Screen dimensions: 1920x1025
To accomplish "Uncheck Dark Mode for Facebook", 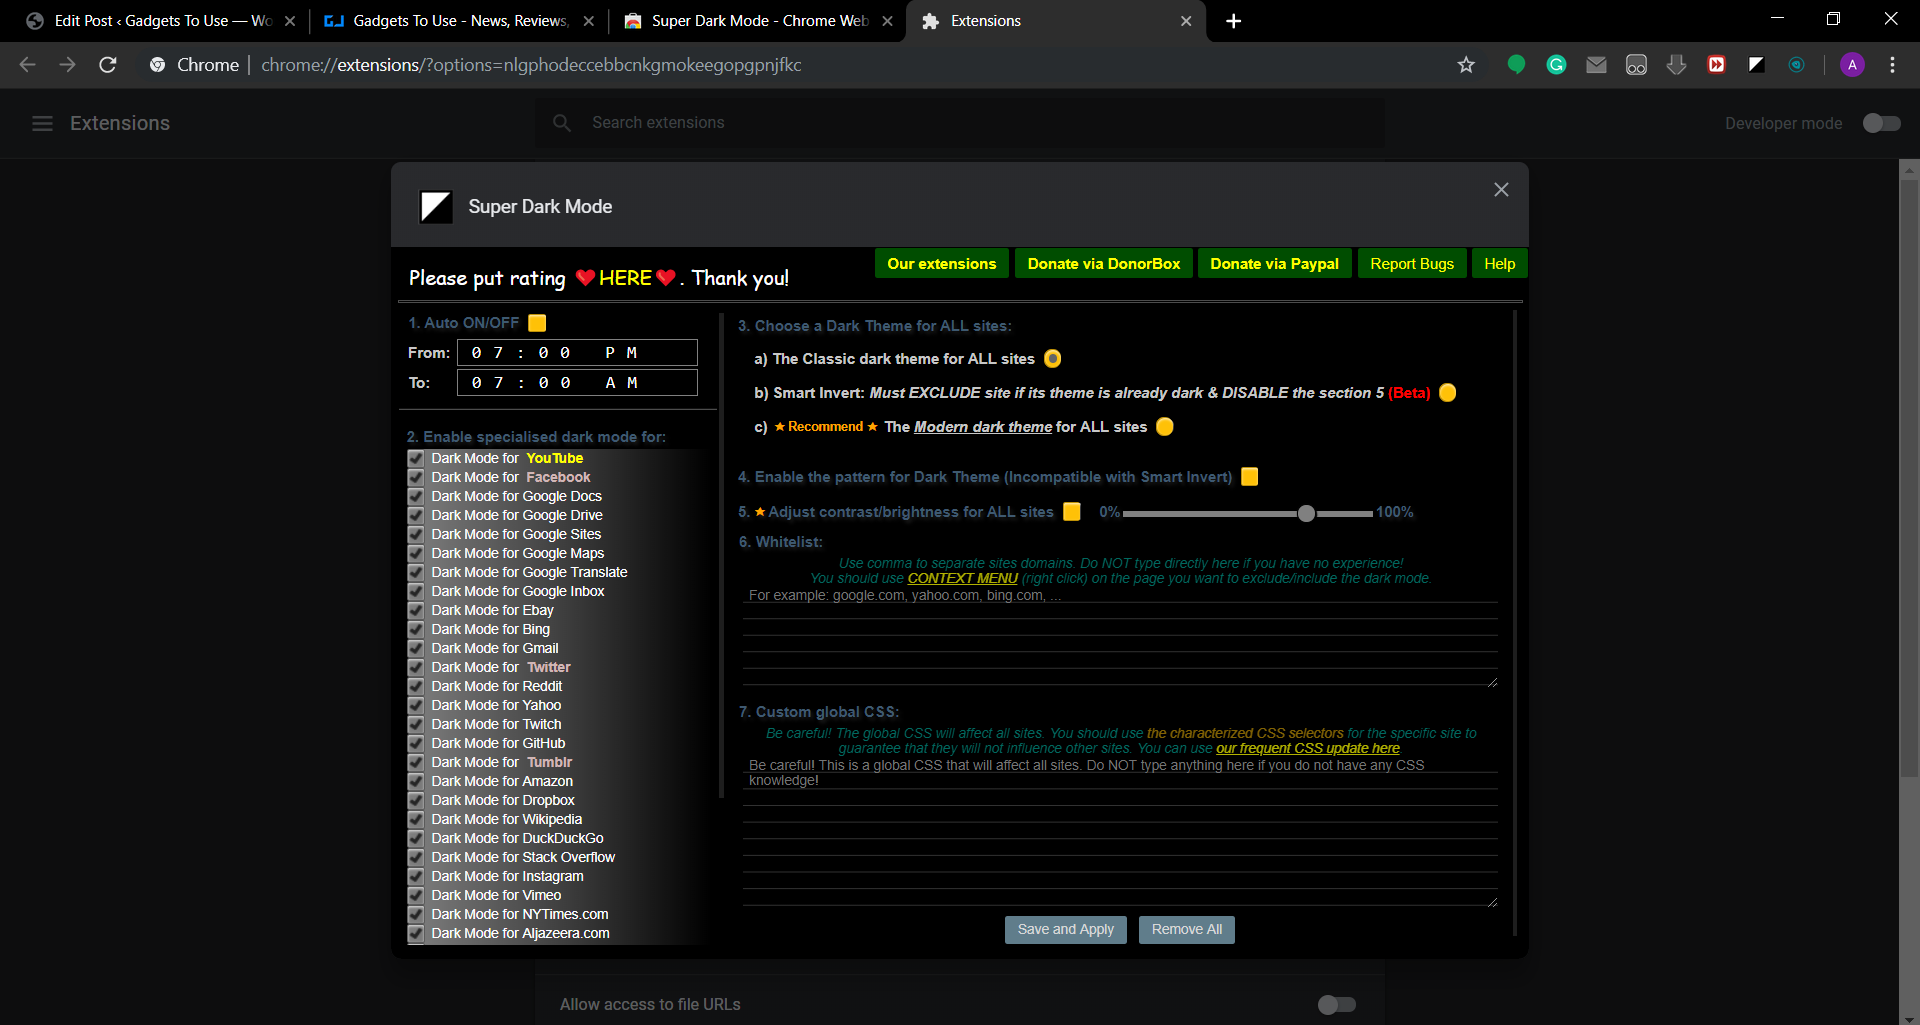I will point(416,477).
